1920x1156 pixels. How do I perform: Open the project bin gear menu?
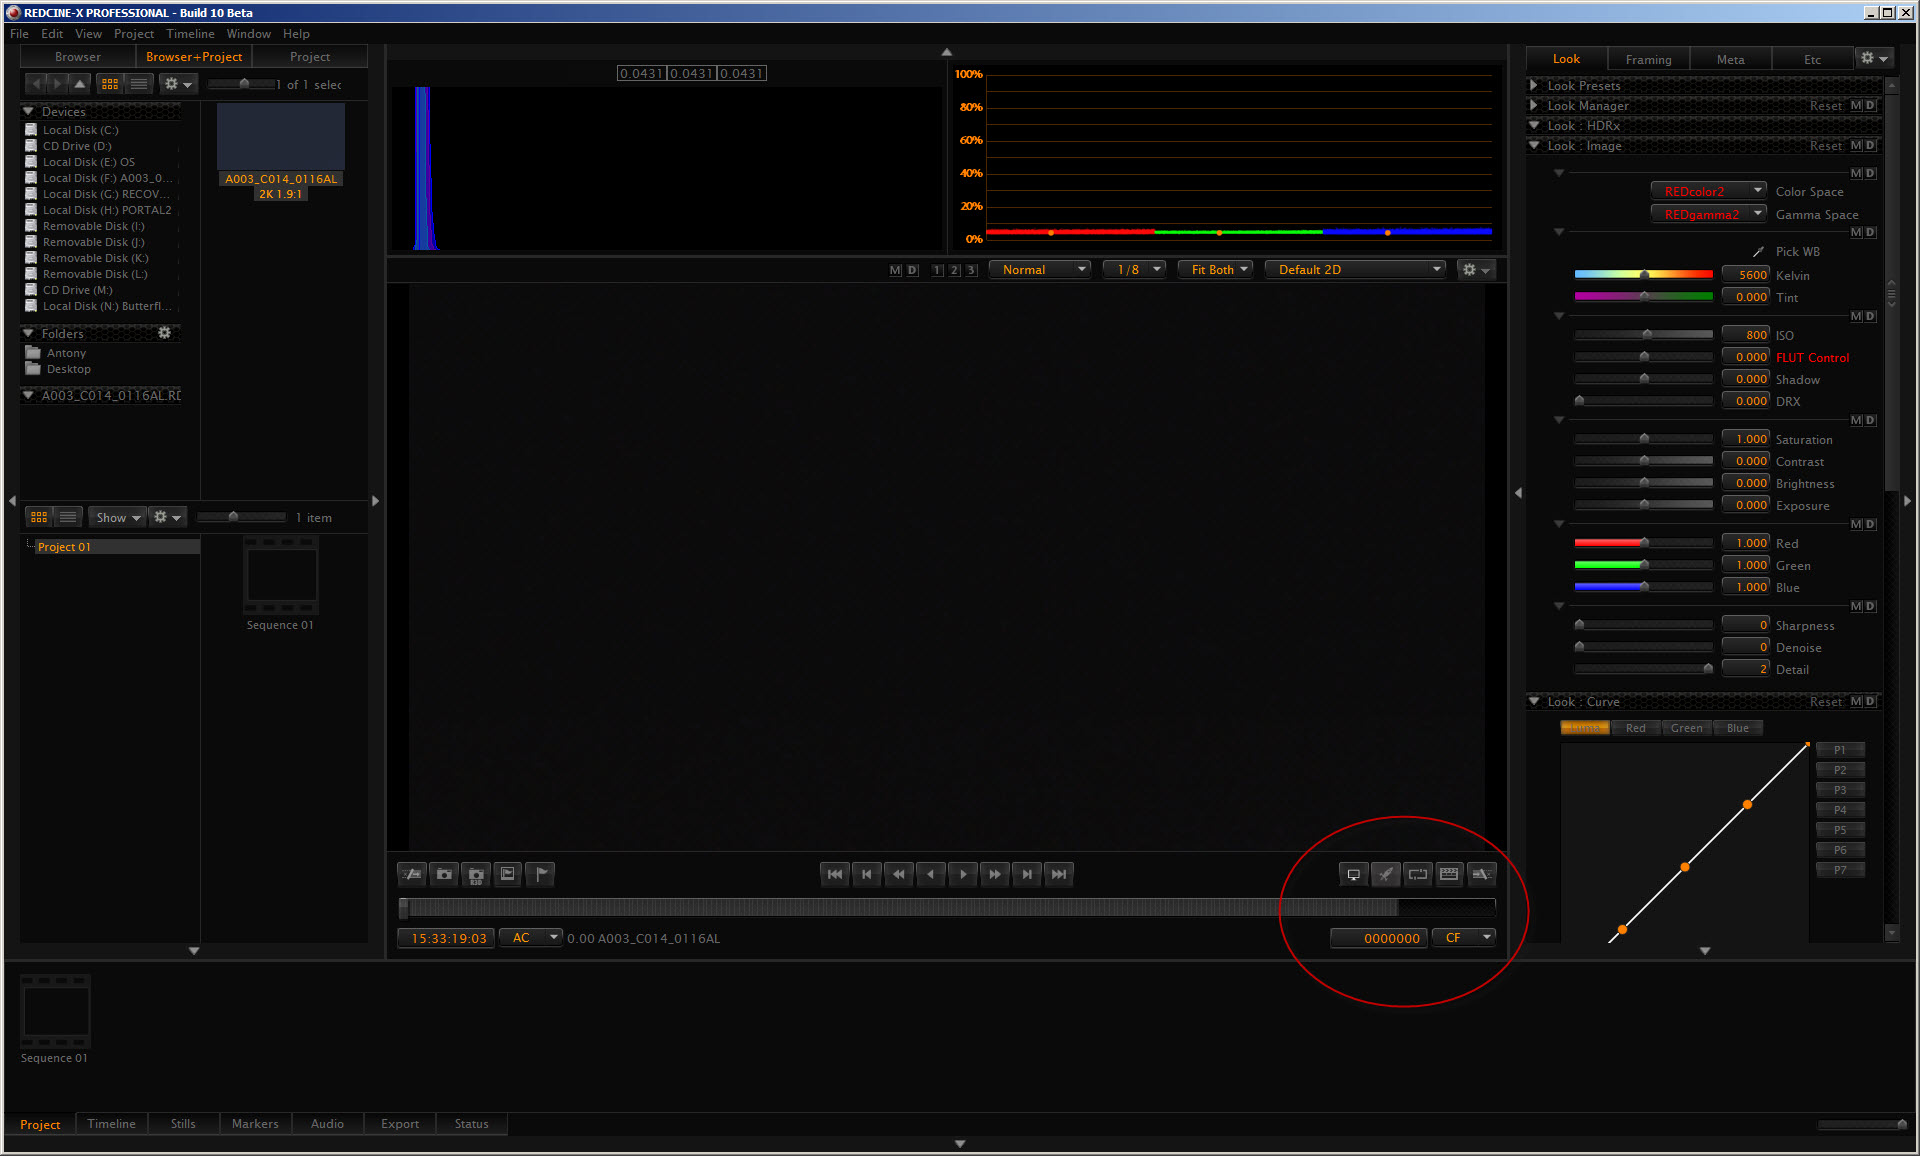(166, 517)
